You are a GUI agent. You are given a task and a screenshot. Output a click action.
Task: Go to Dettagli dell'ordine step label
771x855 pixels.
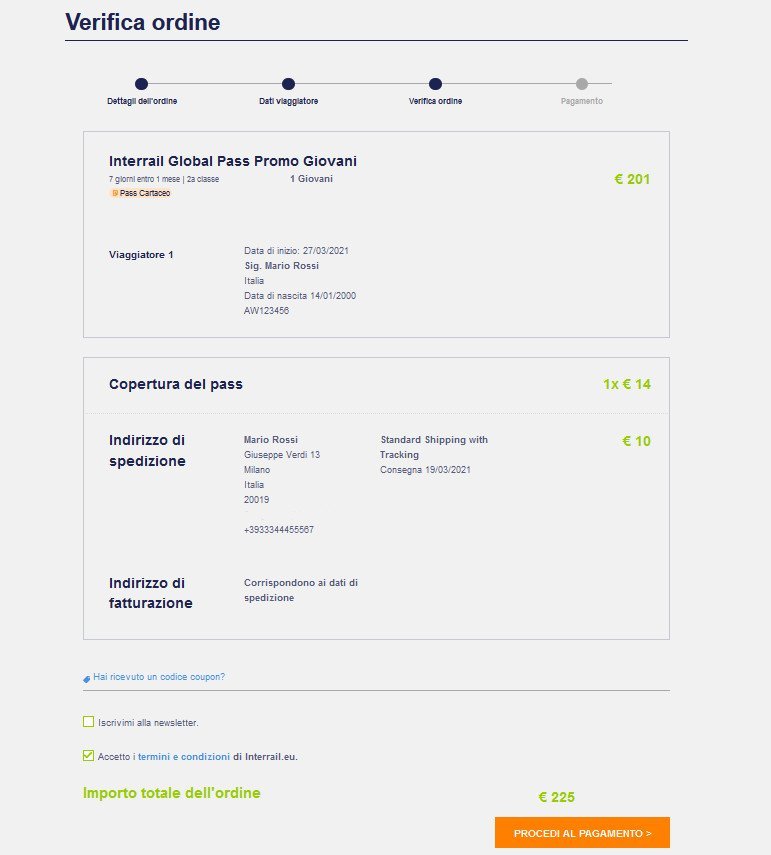coord(142,101)
